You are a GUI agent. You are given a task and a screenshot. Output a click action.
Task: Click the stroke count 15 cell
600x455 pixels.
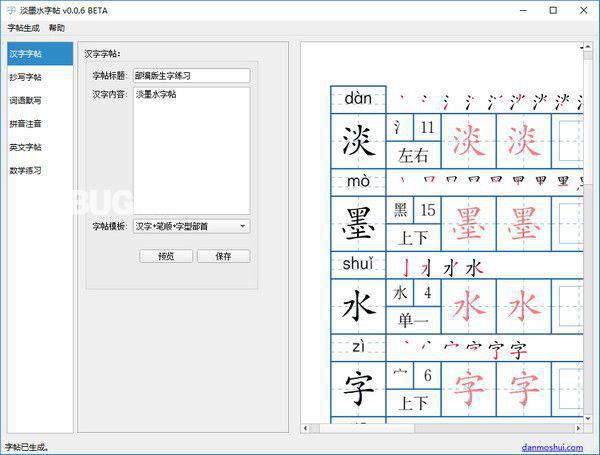[427, 210]
